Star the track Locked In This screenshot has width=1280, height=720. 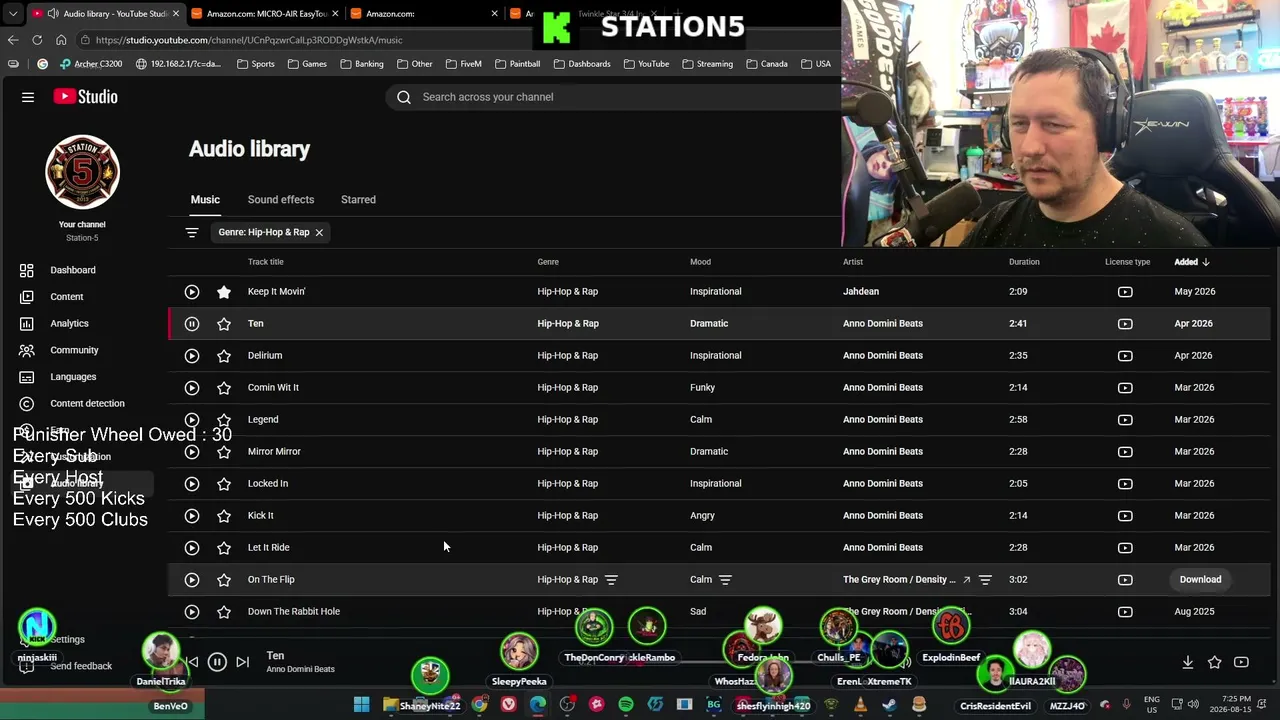coord(224,484)
